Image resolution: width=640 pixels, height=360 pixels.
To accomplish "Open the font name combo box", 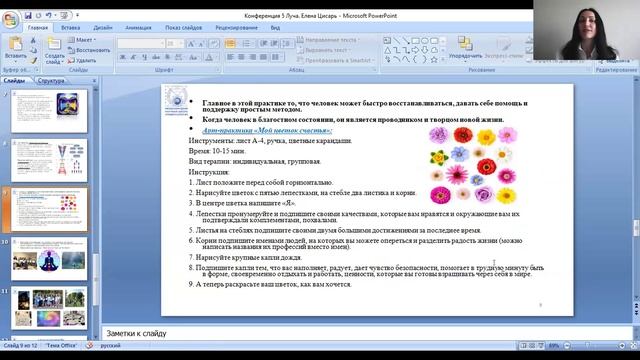I will (141, 44).
